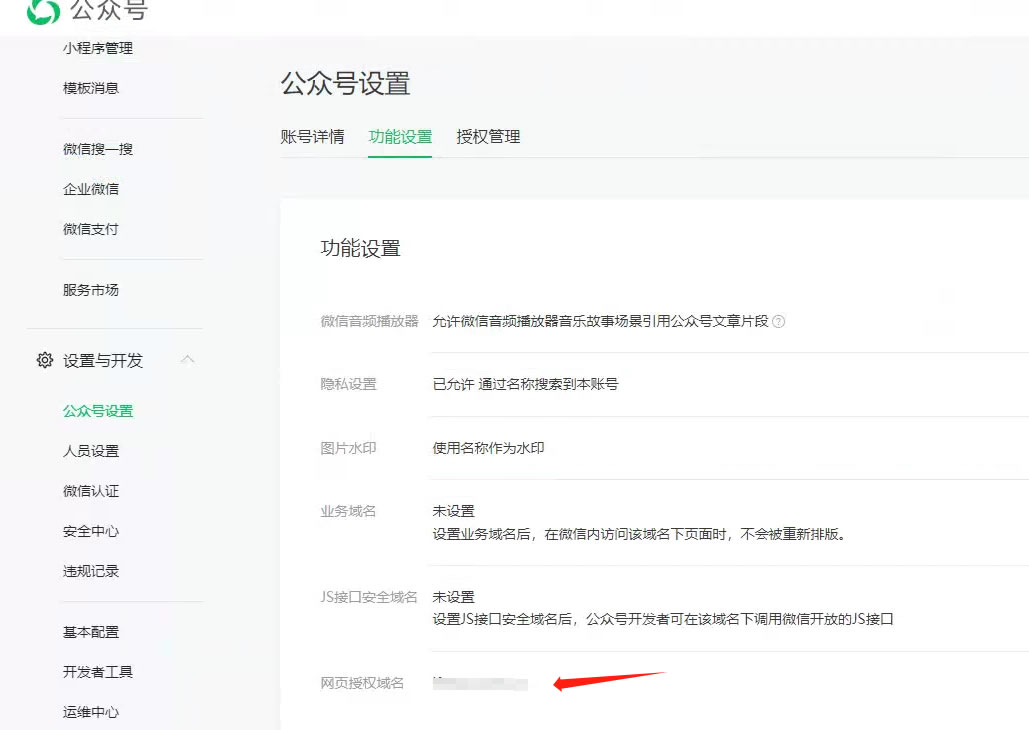Select 公众号设置 in the sidebar
This screenshot has width=1029, height=730.
pos(98,411)
